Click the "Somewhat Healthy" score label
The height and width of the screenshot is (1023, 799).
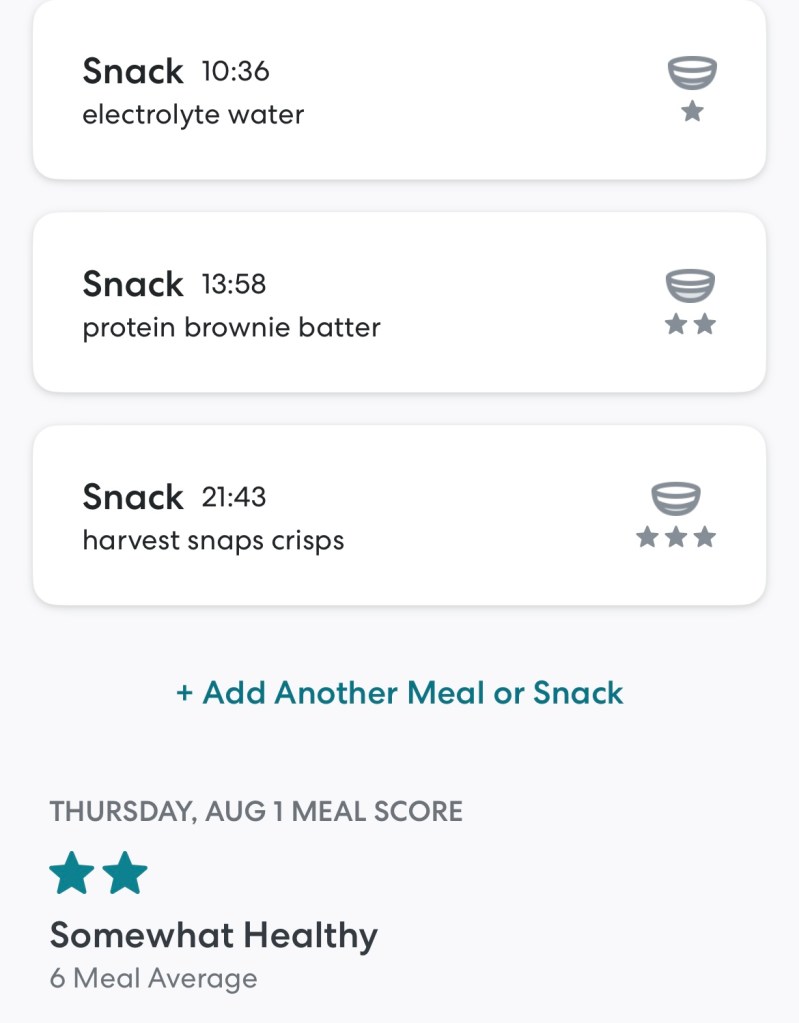[214, 936]
